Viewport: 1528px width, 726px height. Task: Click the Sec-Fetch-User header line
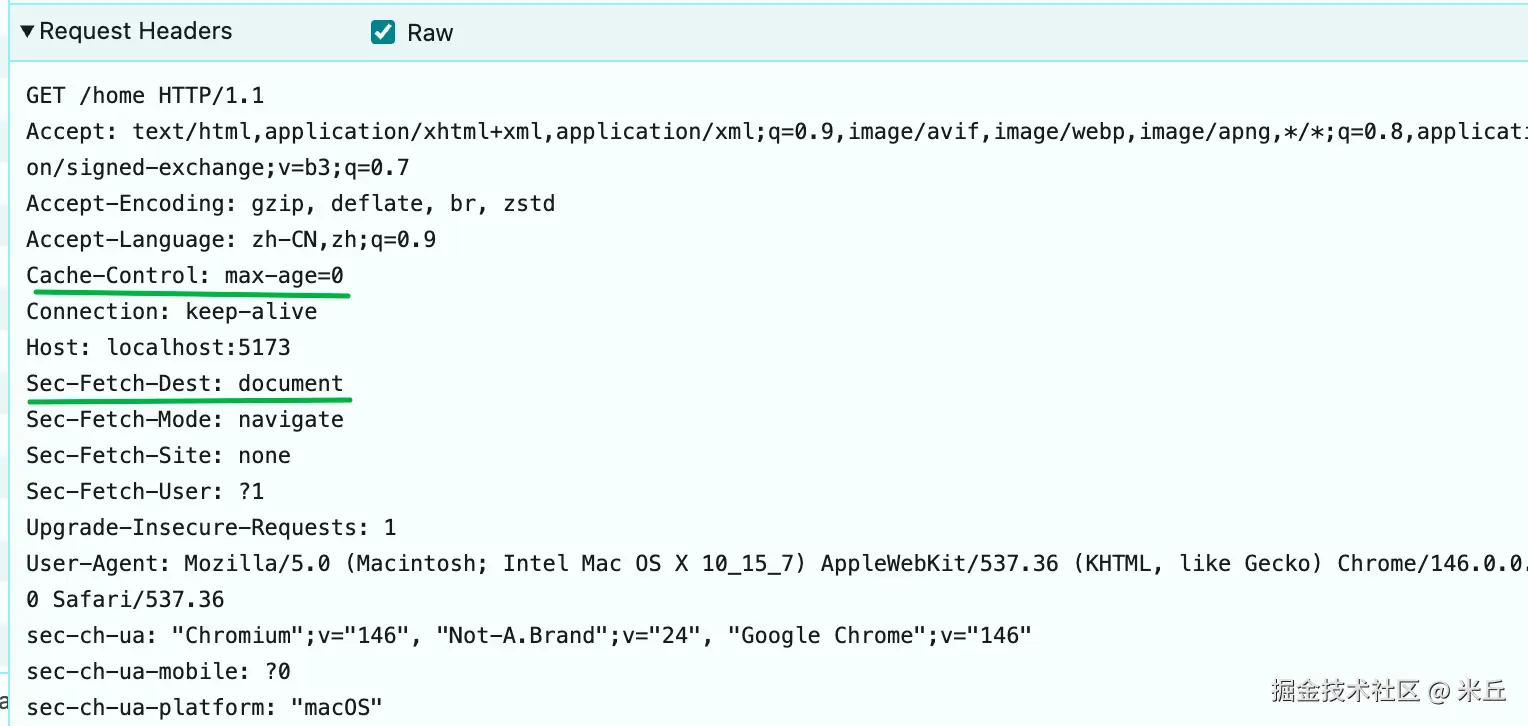[145, 492]
